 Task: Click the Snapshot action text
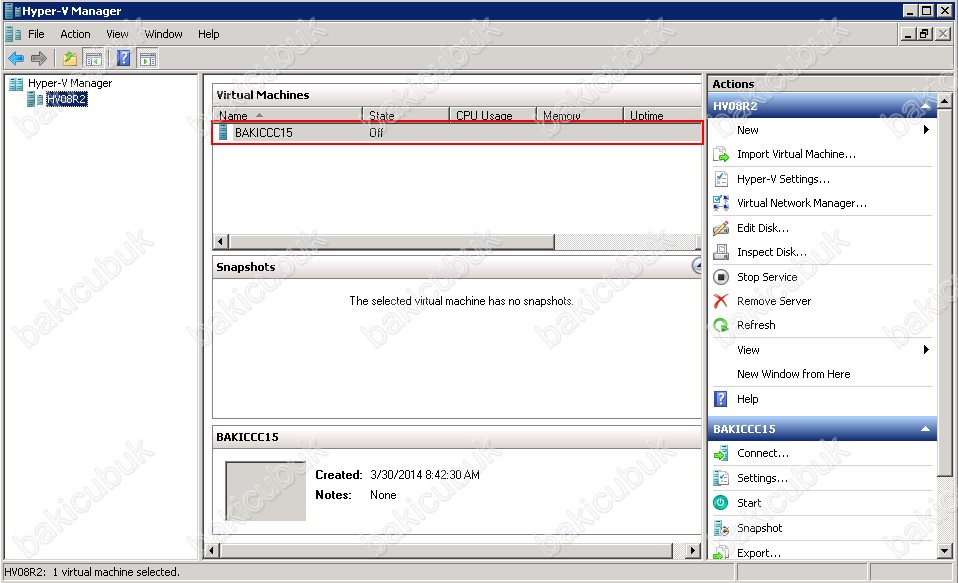[x=759, y=528]
